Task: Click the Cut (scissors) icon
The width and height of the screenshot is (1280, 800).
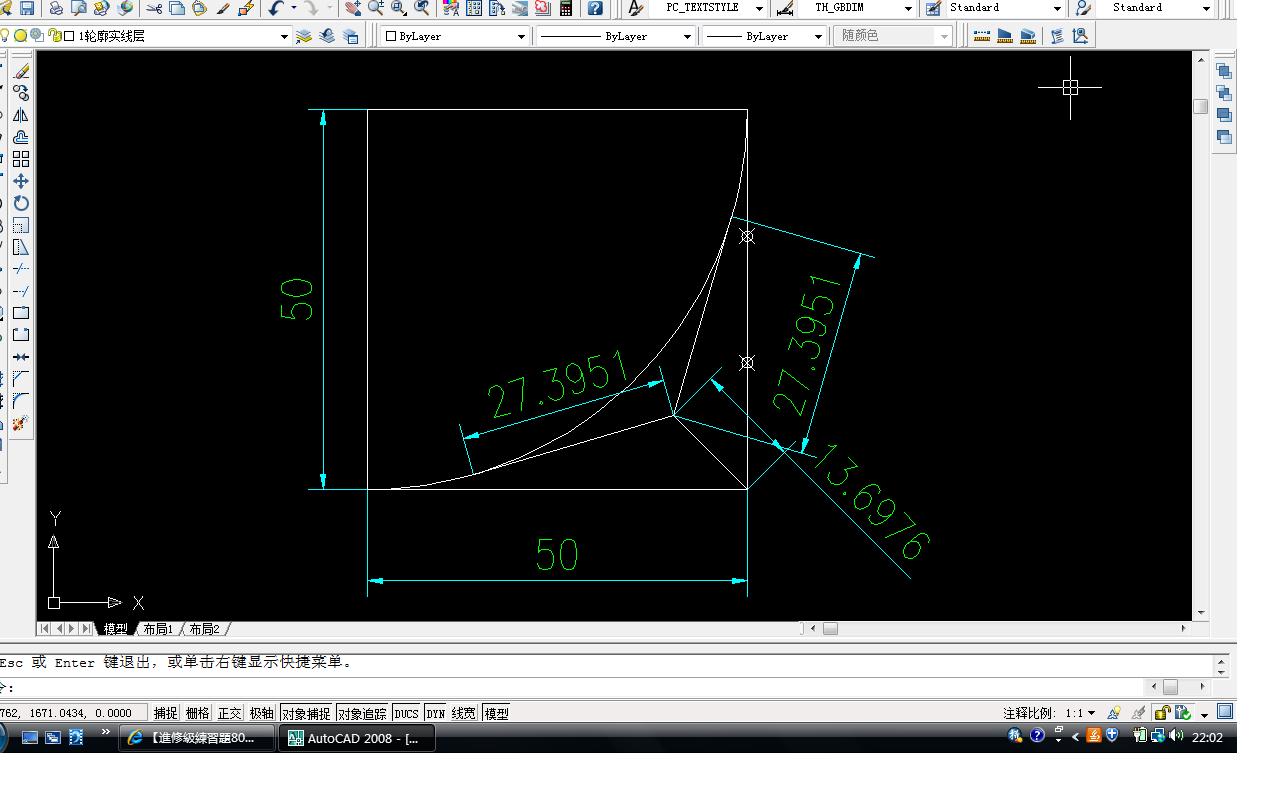Action: click(154, 8)
